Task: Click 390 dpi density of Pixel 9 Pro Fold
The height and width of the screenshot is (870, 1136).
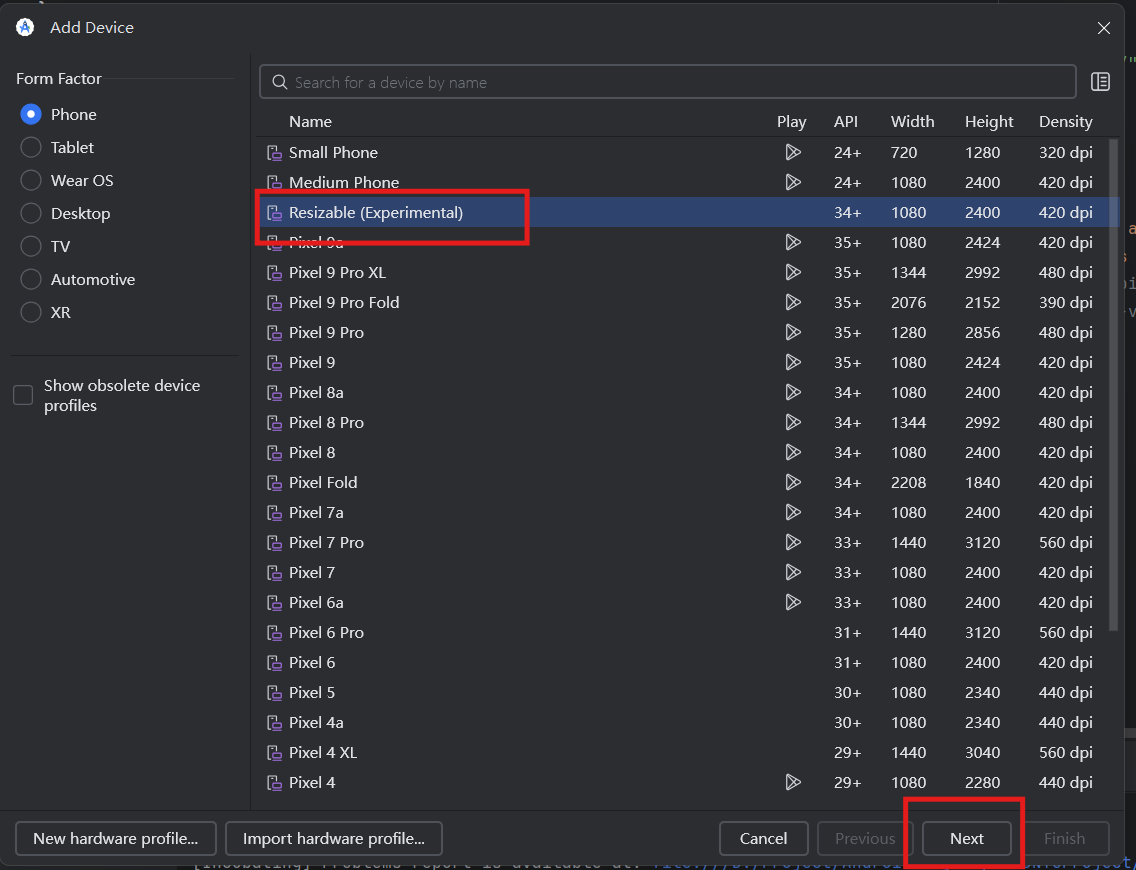Action: pyautogui.click(x=1065, y=302)
